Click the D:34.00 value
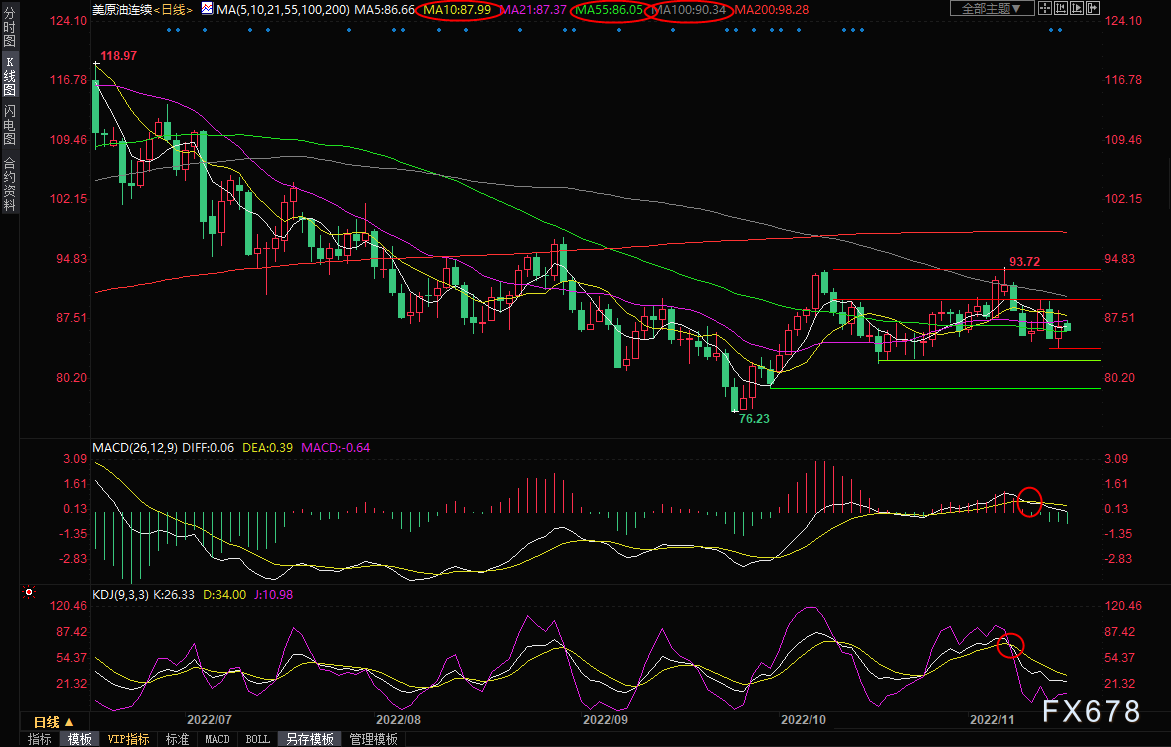The image size is (1171, 747). tap(225, 595)
